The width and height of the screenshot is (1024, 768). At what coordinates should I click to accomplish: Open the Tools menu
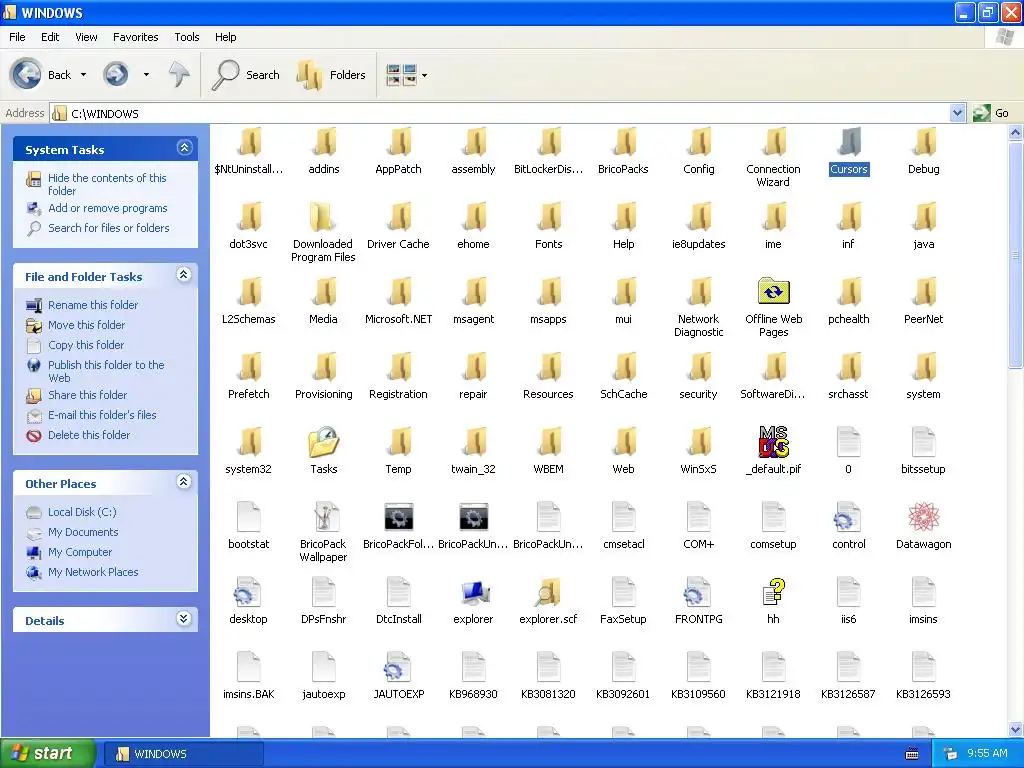187,37
